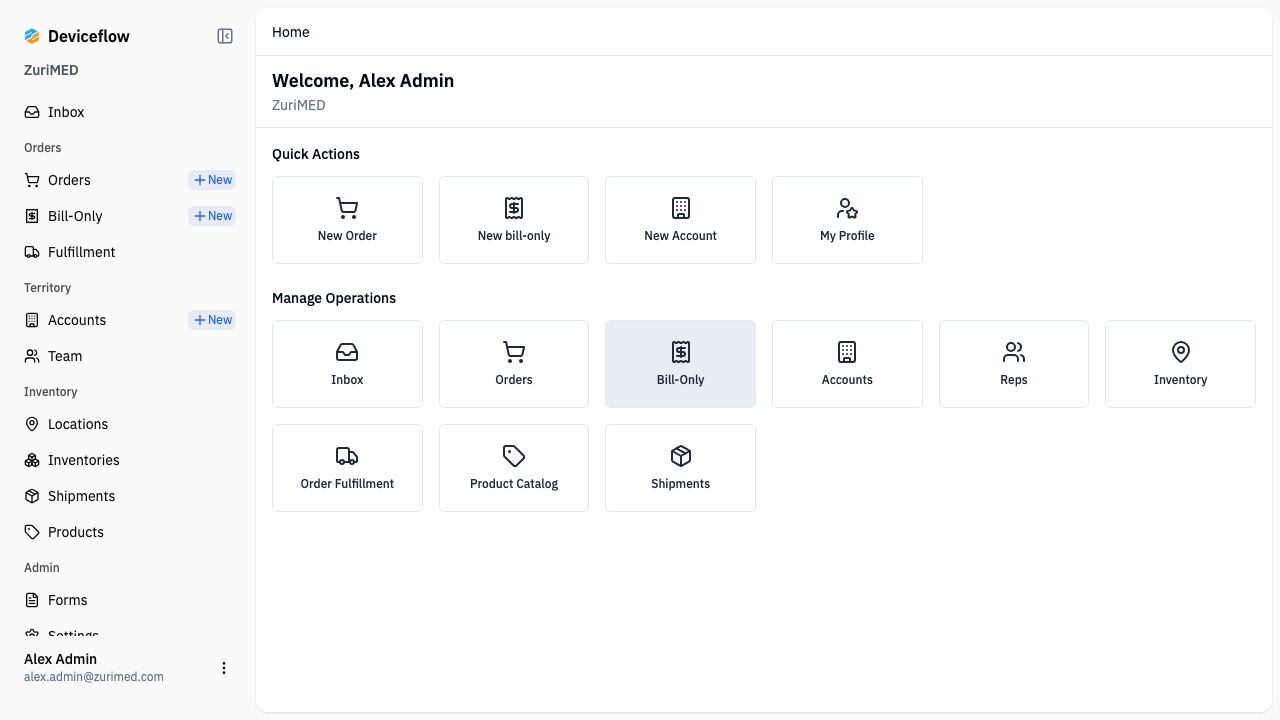Open the Alex Admin three-dot menu
This screenshot has height=720, width=1280.
click(x=224, y=668)
